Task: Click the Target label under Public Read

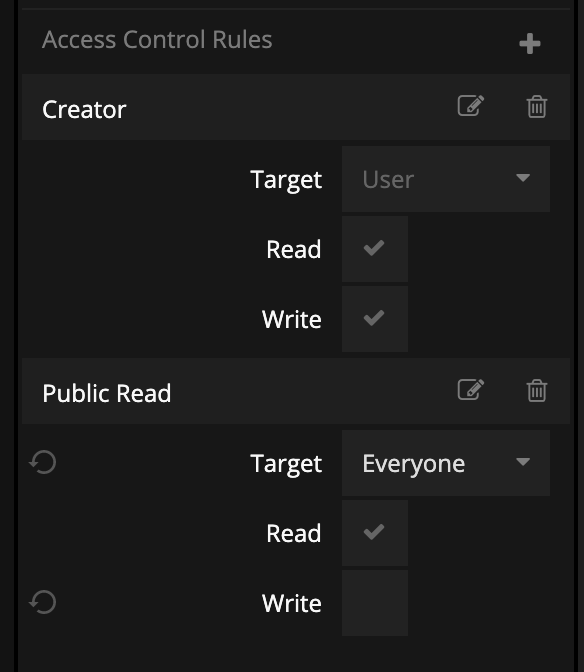Action: coord(286,464)
